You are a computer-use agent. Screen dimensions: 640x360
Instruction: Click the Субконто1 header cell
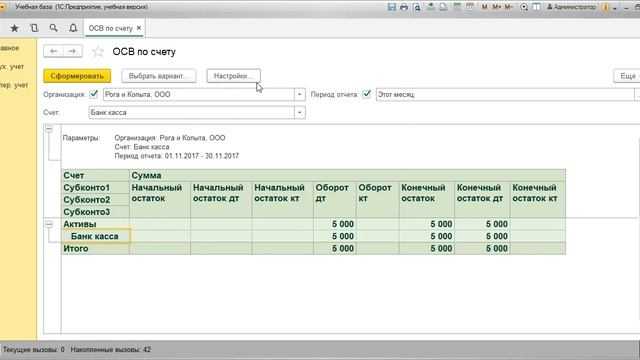click(x=96, y=188)
